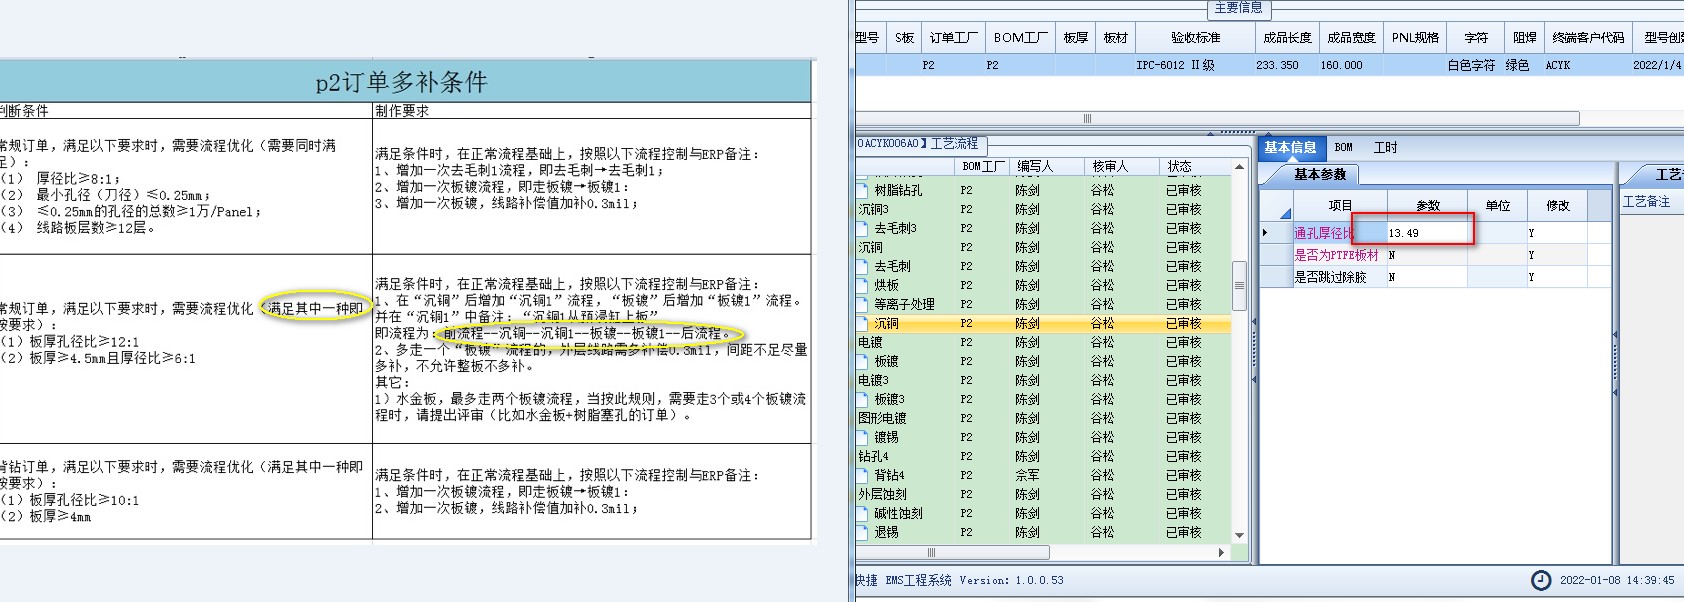Click the 是否为PTFE板材 item label
The image size is (1684, 602).
tap(1337, 255)
